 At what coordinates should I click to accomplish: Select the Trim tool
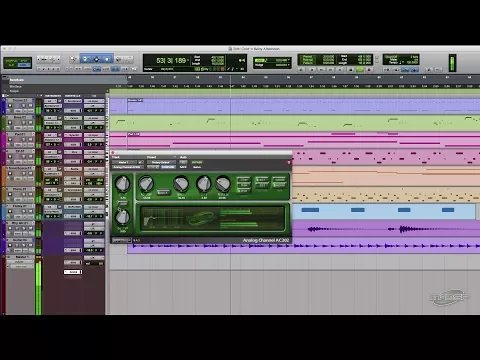[85, 59]
